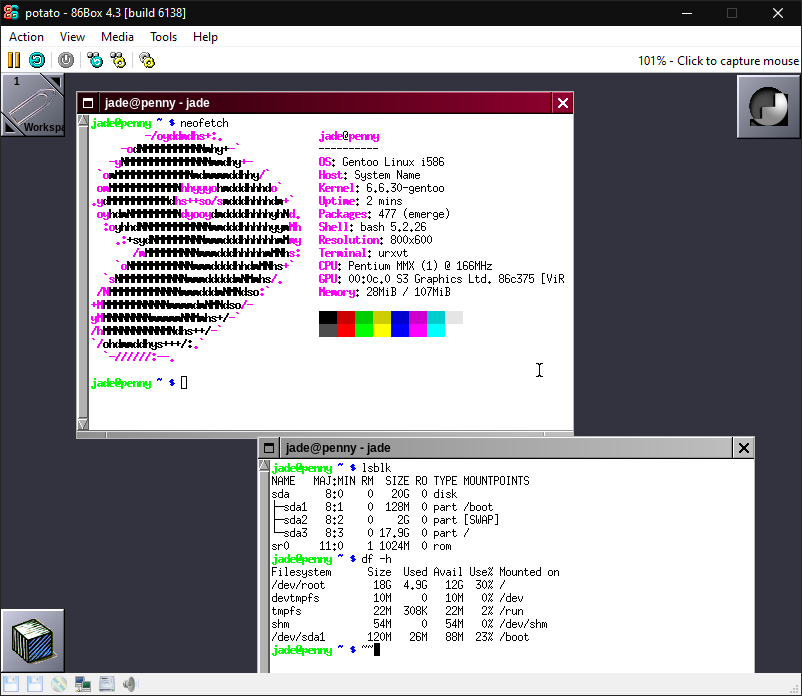
Task: Click the red block in neofetch palette
Action: tap(346, 318)
